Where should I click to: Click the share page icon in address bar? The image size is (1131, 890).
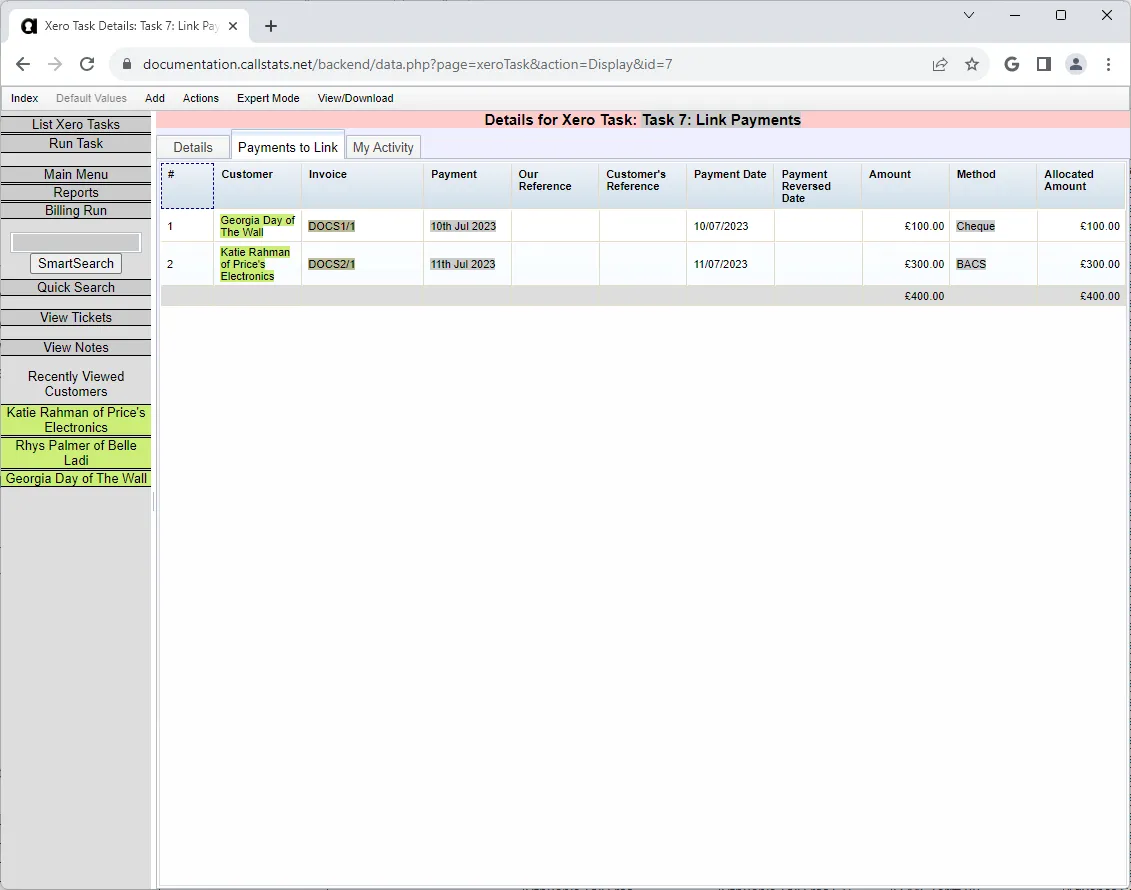(940, 64)
